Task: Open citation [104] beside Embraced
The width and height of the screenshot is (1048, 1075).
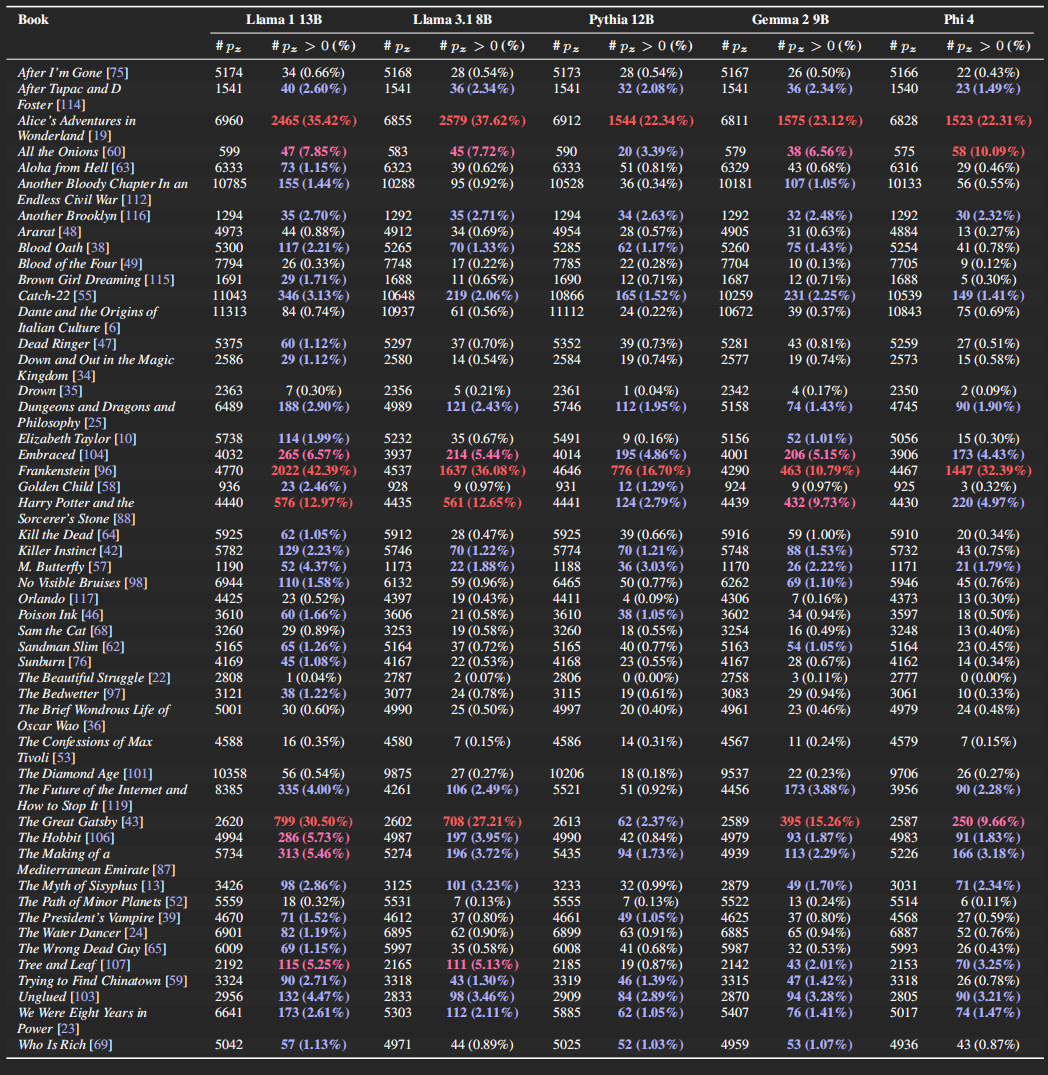Action: pos(93,455)
